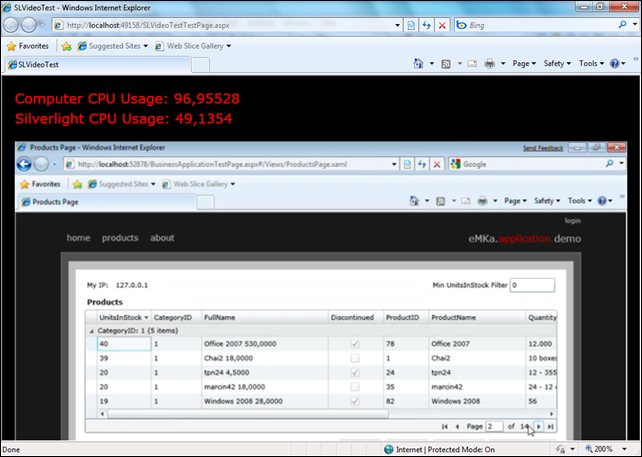Sort by UnitsInStock column header
Image resolution: width=642 pixels, height=457 pixels.
click(x=124, y=318)
